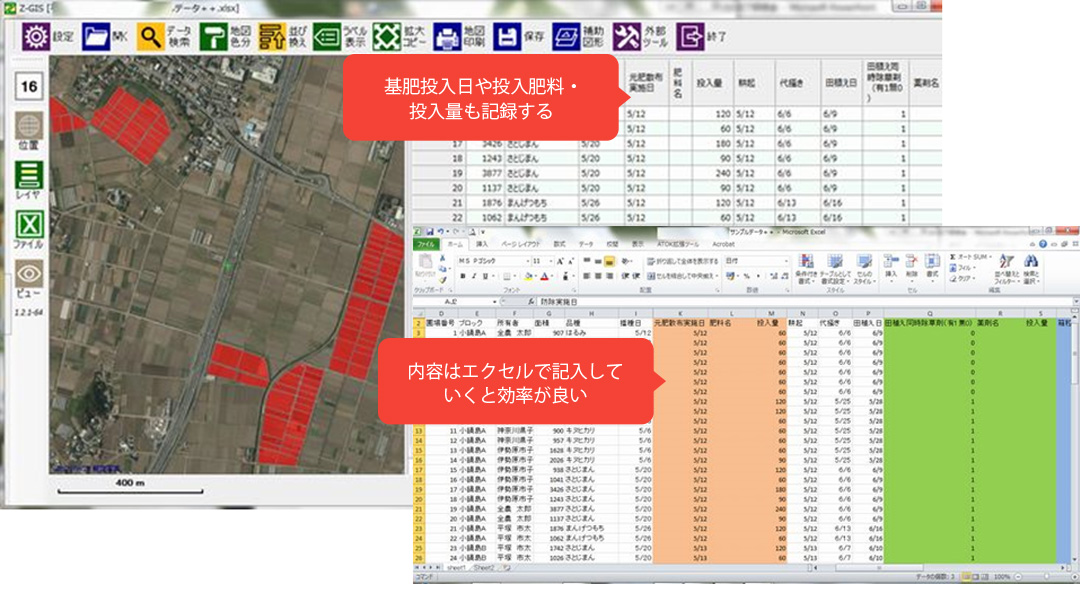The width and height of the screenshot is (1080, 600).
Task: Click the Excel name box
Action: [x=455, y=302]
